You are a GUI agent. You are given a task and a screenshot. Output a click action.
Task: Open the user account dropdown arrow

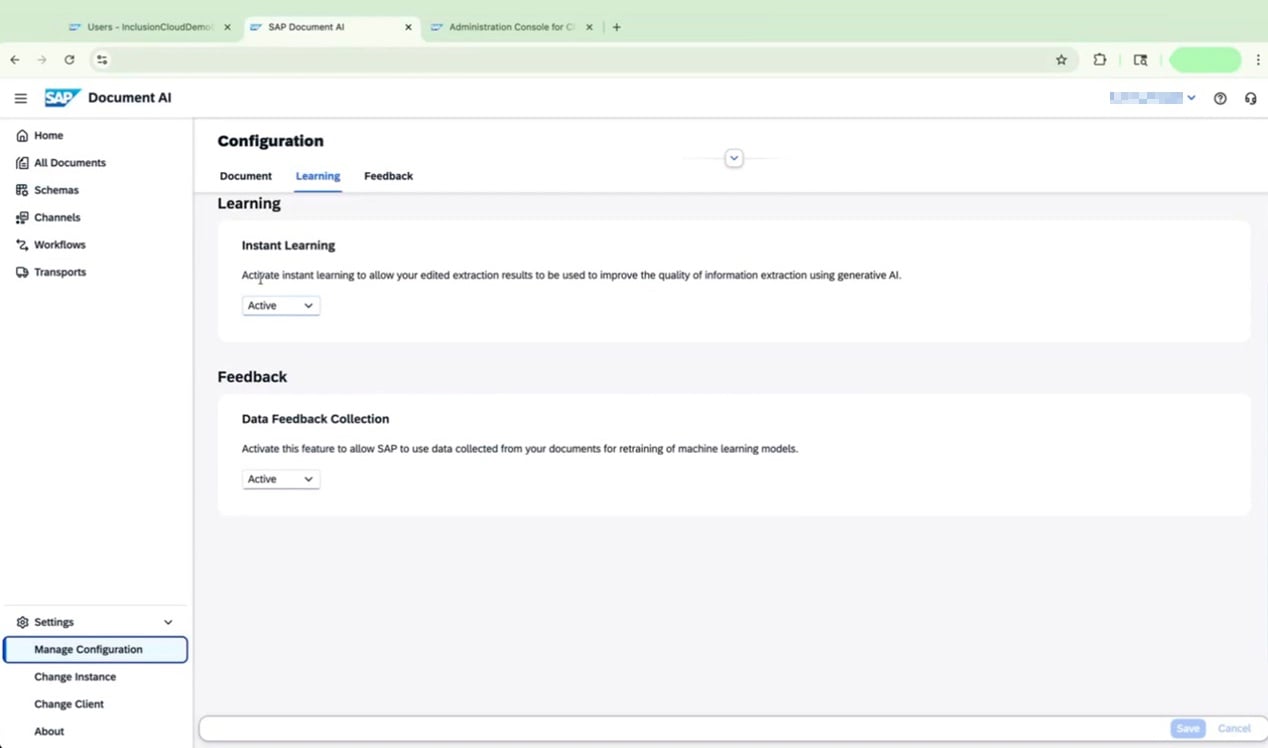(1191, 98)
